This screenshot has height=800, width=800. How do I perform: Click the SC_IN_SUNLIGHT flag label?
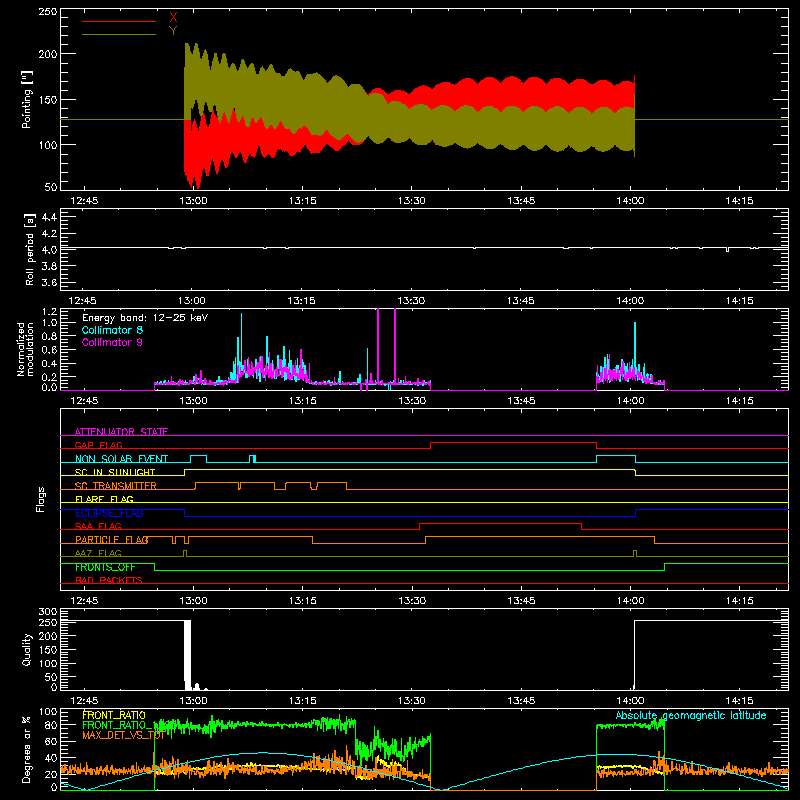pos(114,472)
